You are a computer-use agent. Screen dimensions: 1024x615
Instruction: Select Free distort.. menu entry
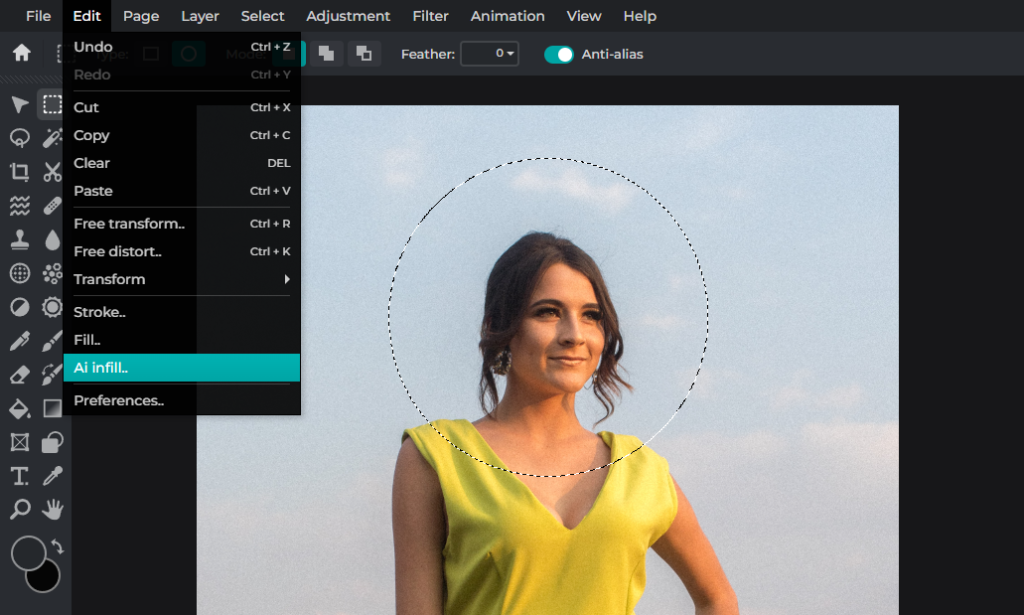click(x=182, y=251)
